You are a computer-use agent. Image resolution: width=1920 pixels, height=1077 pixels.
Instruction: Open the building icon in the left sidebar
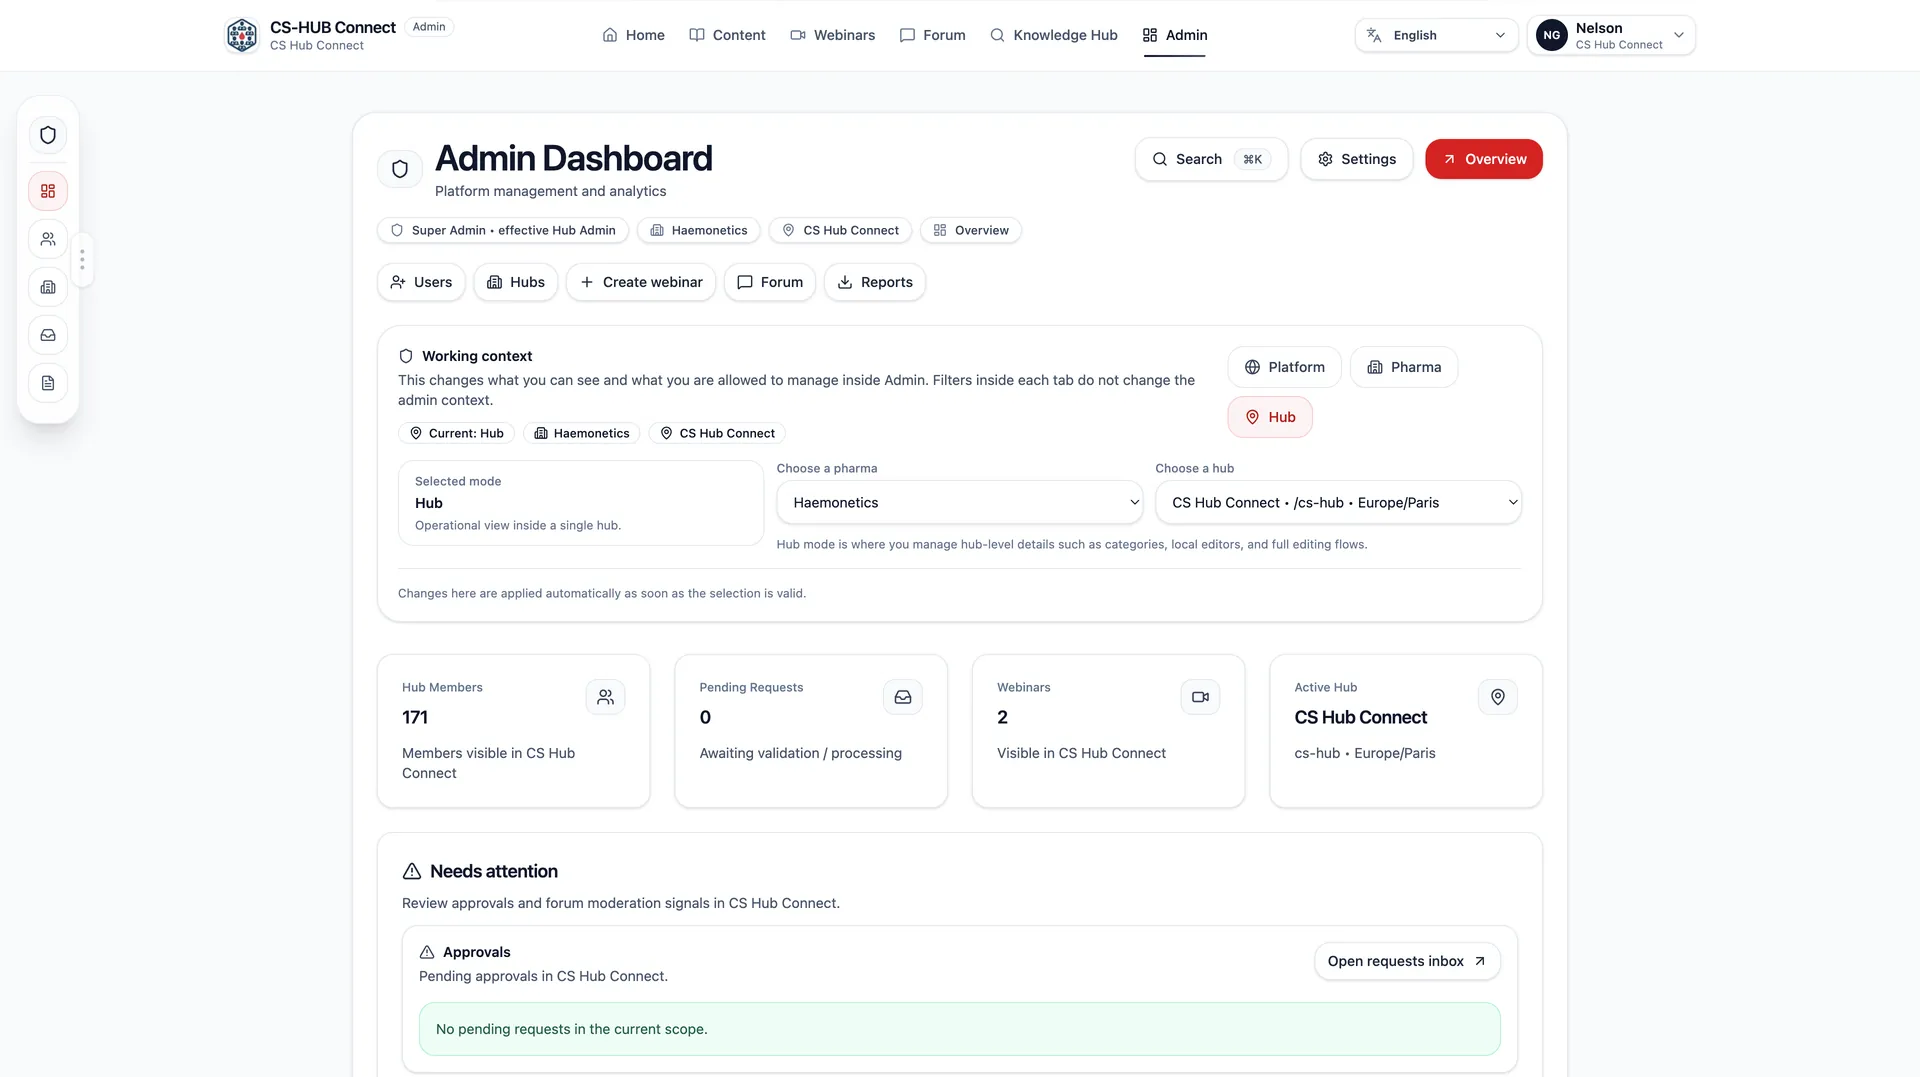(48, 287)
